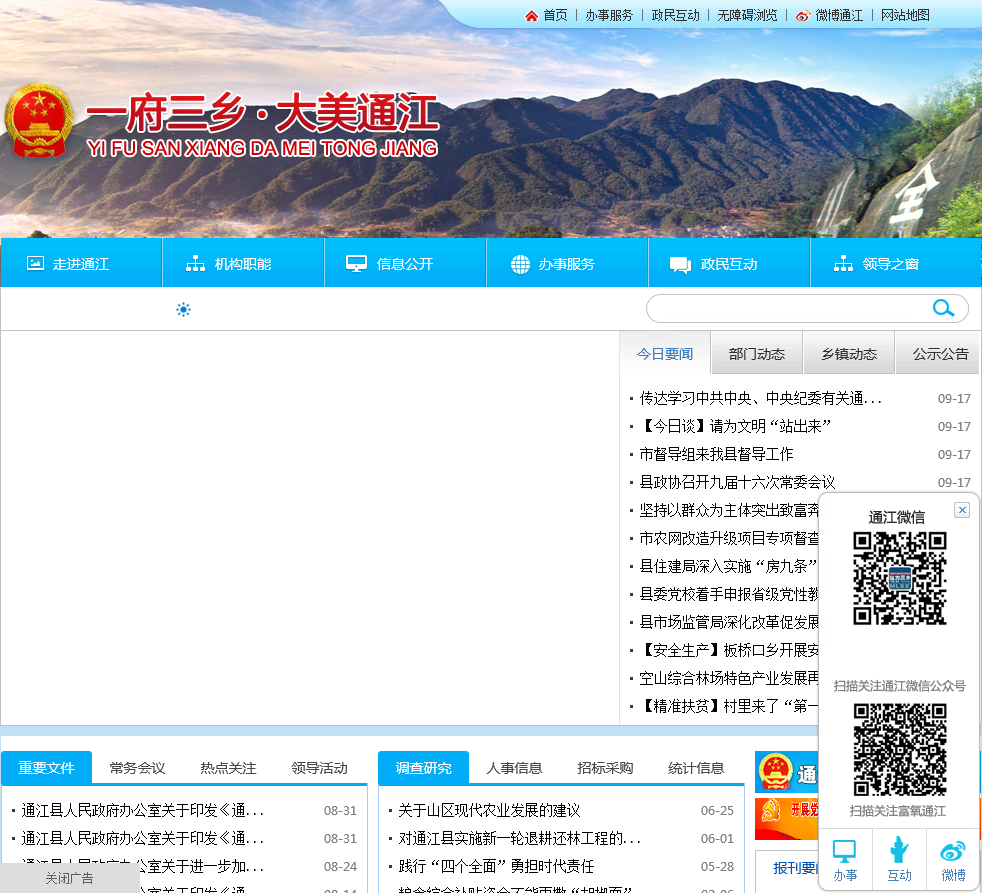Open the 机构职能 navigation menu
The height and width of the screenshot is (893, 982).
click(243, 263)
